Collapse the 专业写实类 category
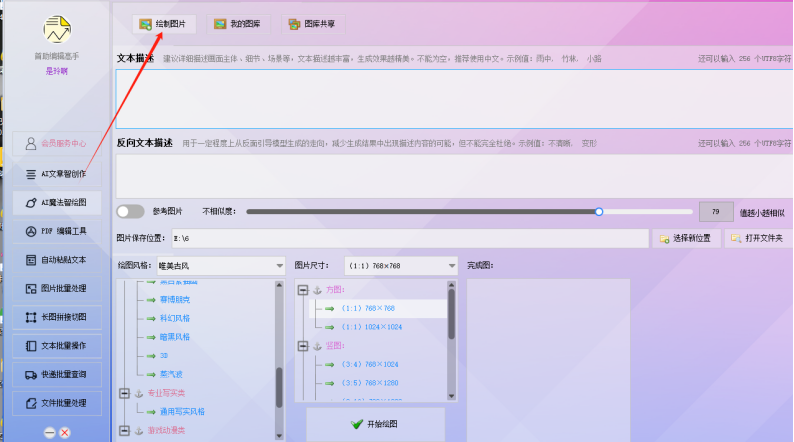The image size is (794, 442). coord(125,393)
